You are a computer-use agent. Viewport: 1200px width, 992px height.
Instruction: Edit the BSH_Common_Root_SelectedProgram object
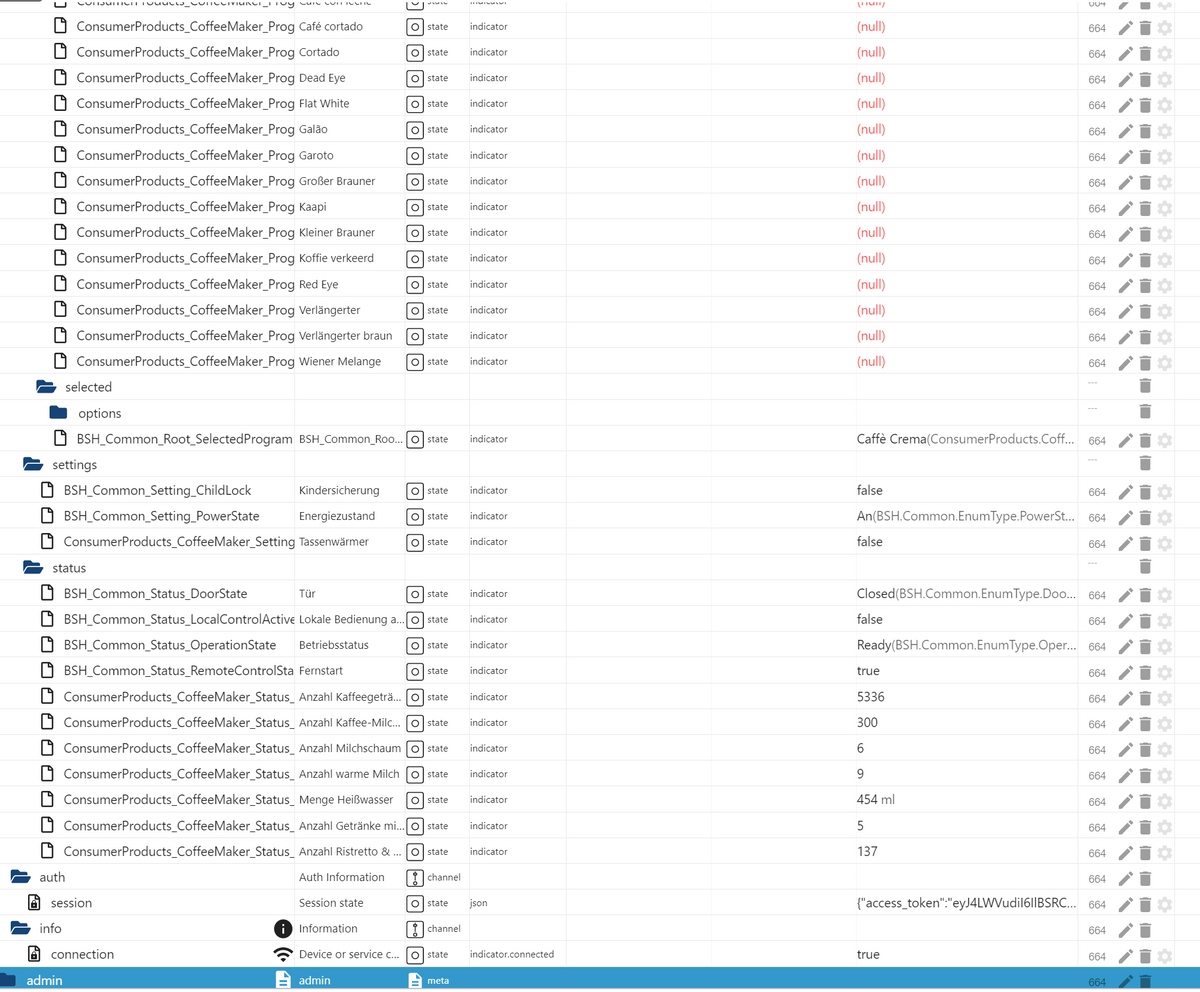(1125, 440)
